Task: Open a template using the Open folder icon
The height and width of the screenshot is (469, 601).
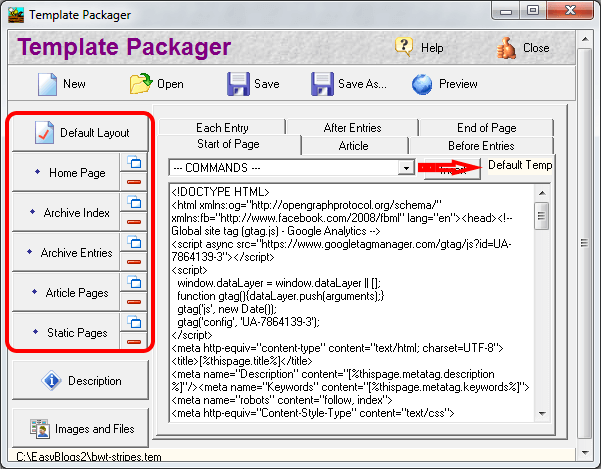Action: pyautogui.click(x=141, y=83)
